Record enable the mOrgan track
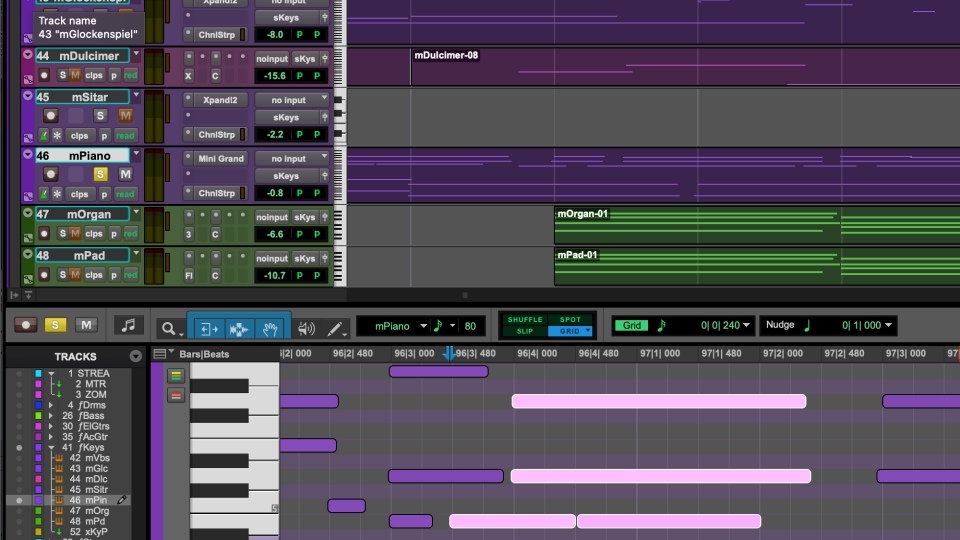Screen dimensions: 960x540 (43, 233)
